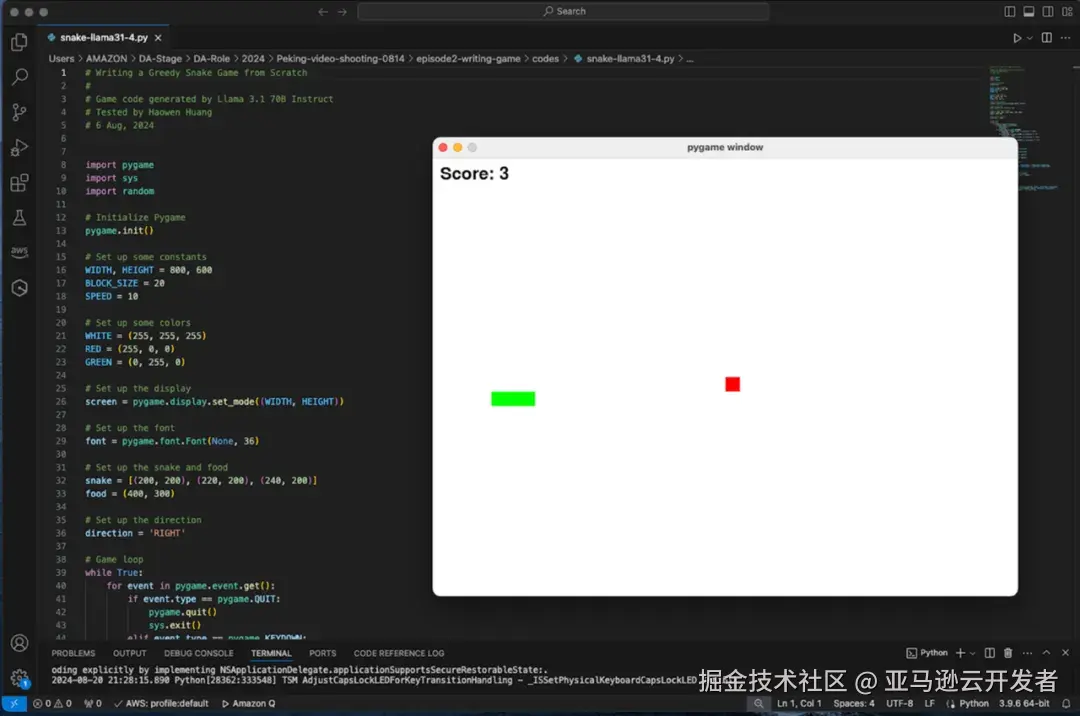Open the Search view in the activity bar
The height and width of the screenshot is (716, 1080).
[19, 77]
